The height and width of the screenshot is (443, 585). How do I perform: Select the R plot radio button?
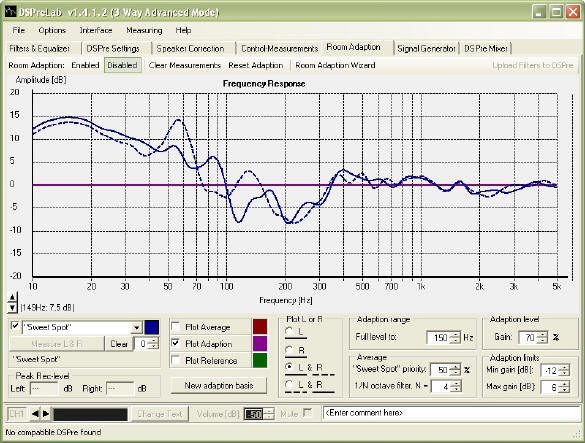tap(289, 350)
